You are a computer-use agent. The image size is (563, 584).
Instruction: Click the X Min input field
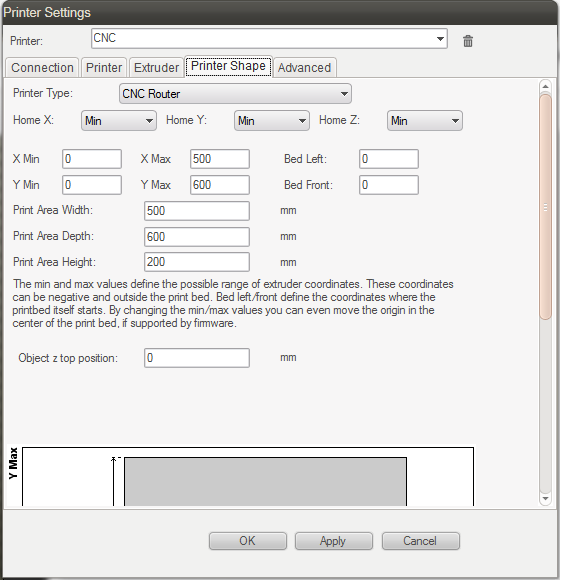click(x=92, y=160)
